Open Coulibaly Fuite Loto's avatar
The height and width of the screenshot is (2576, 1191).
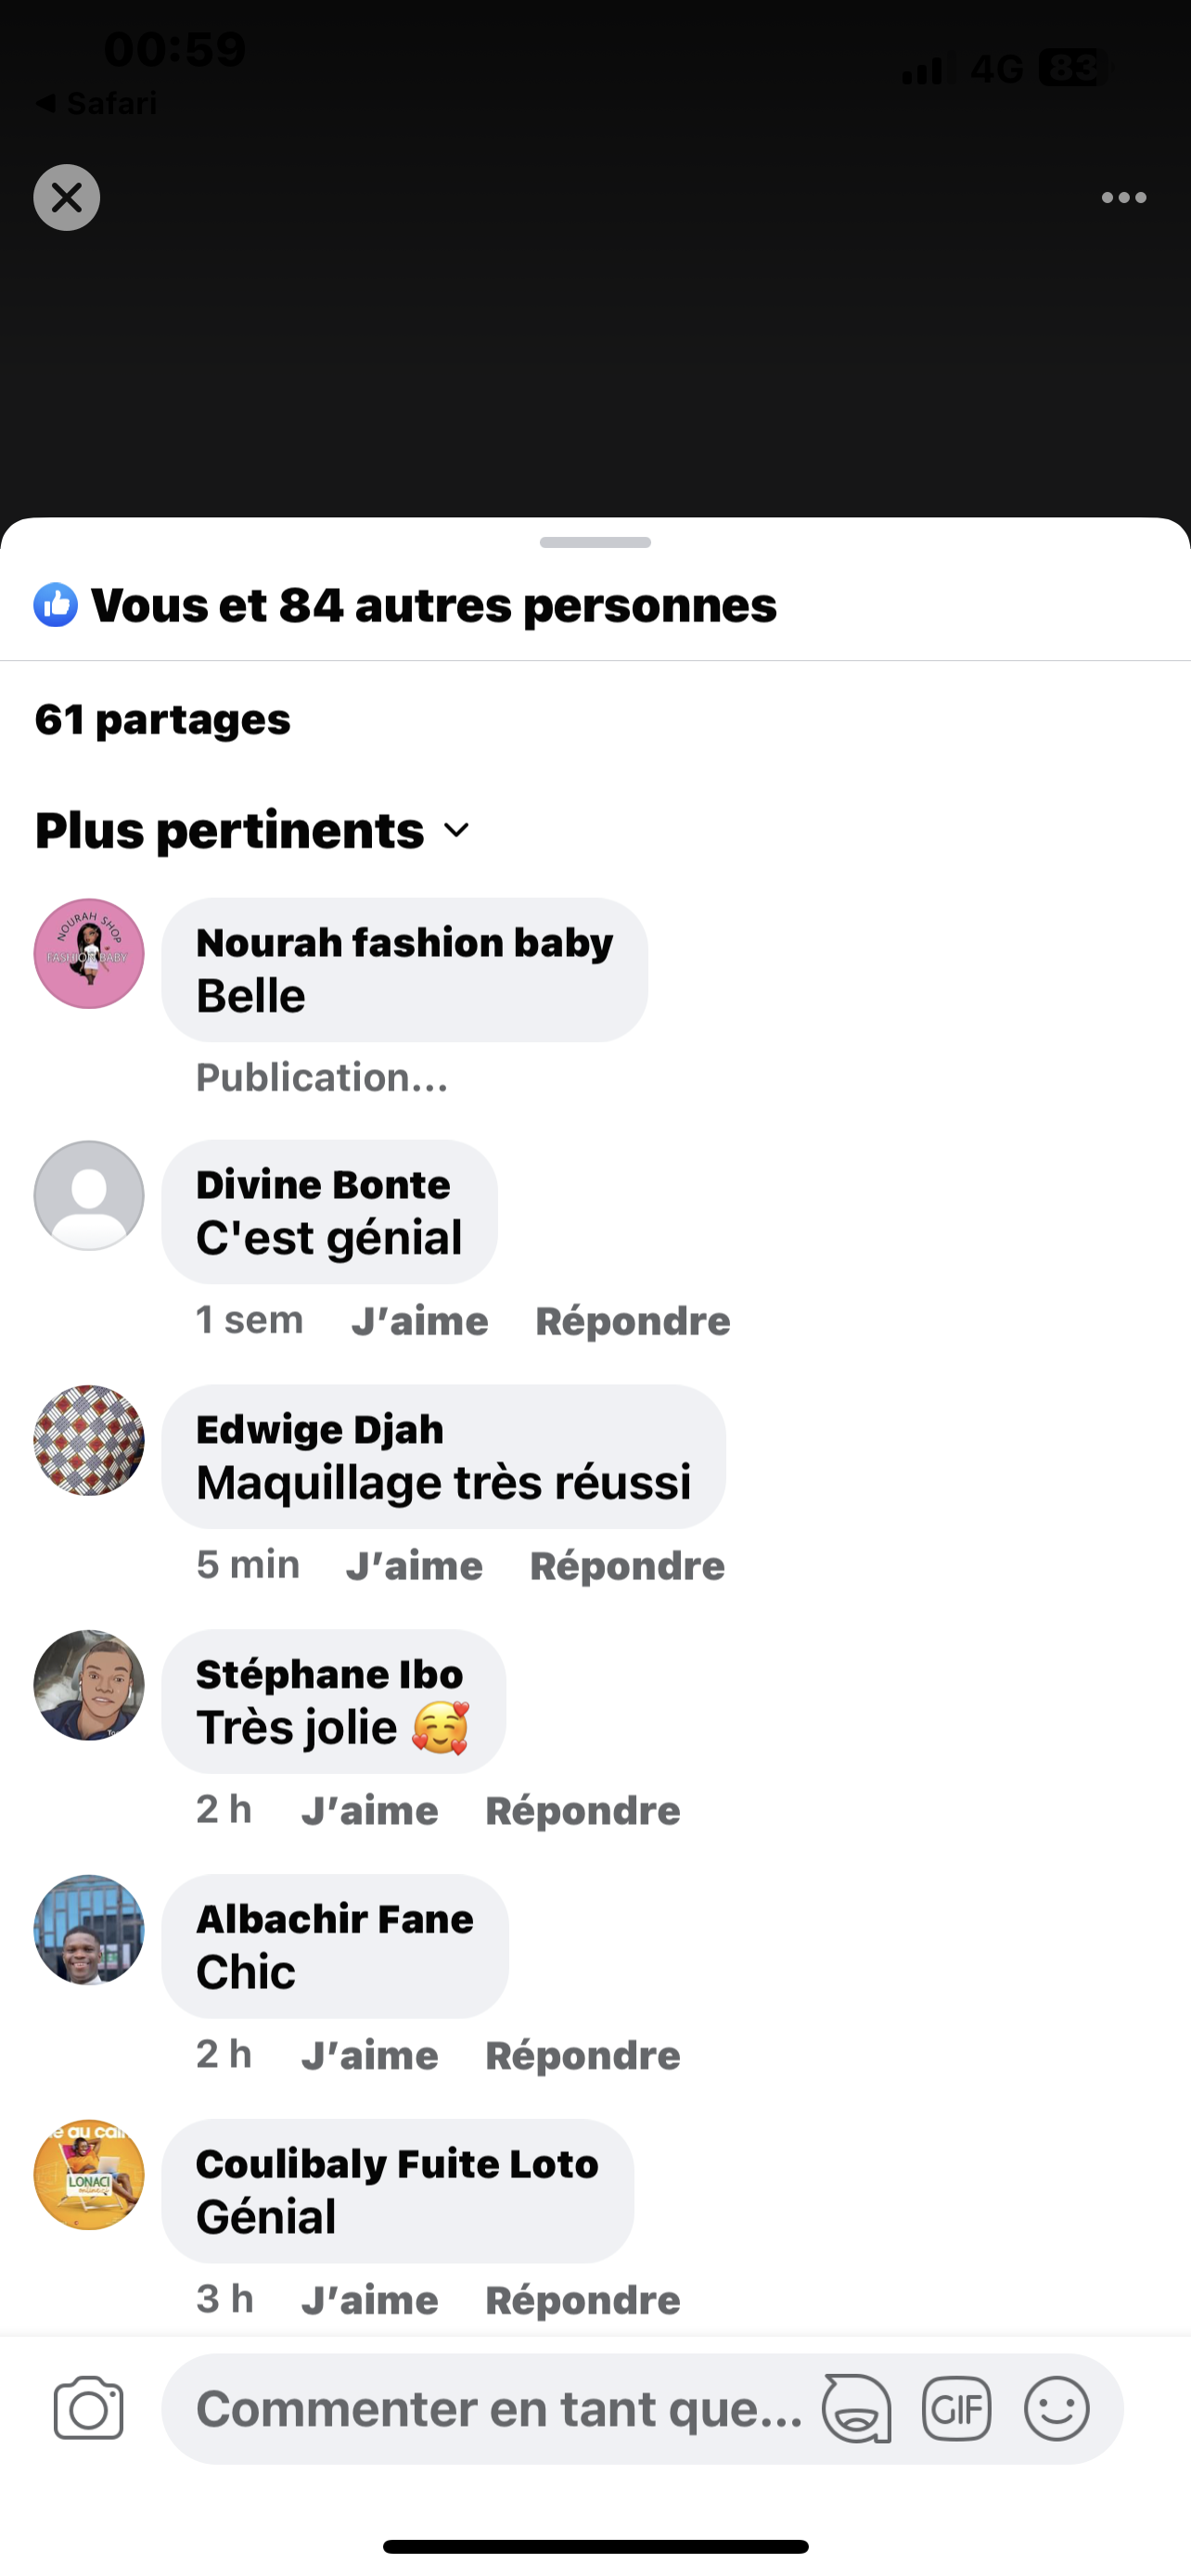click(89, 2174)
